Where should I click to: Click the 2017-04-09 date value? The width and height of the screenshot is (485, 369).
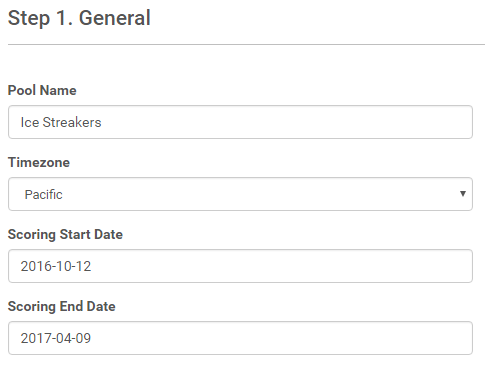56,338
